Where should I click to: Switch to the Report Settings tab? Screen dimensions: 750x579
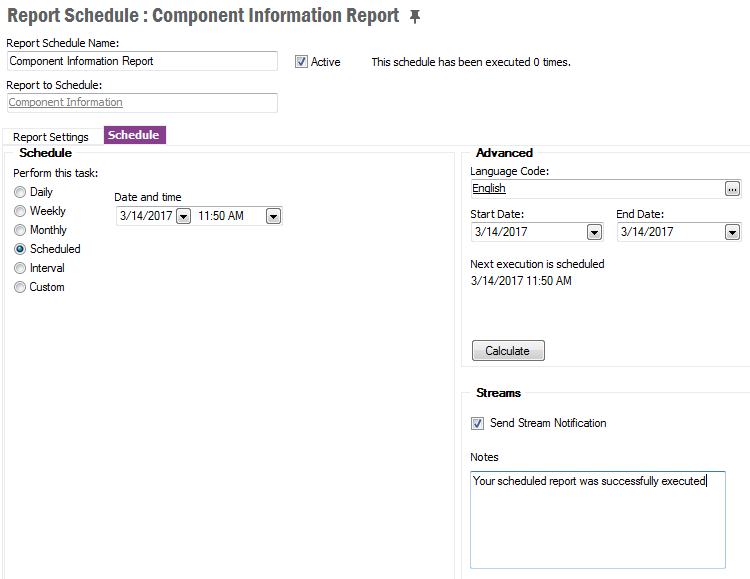tap(51, 137)
